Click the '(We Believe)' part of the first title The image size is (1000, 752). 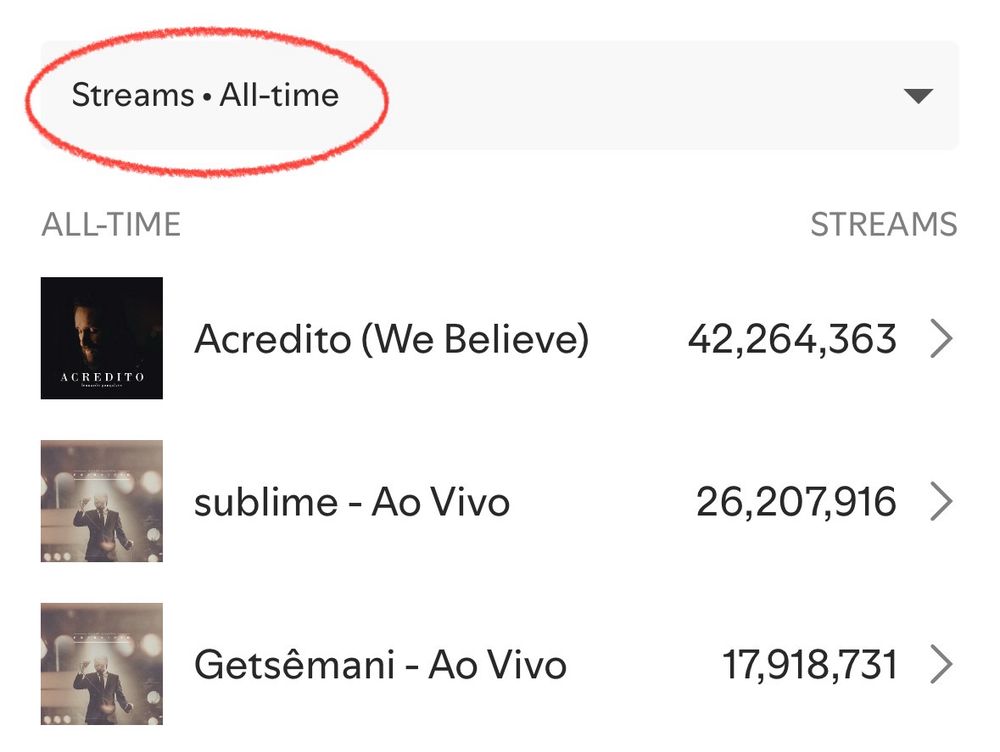point(475,340)
